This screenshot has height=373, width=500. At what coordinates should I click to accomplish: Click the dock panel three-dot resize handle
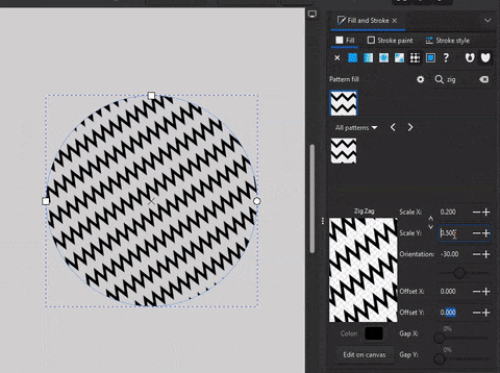(323, 221)
